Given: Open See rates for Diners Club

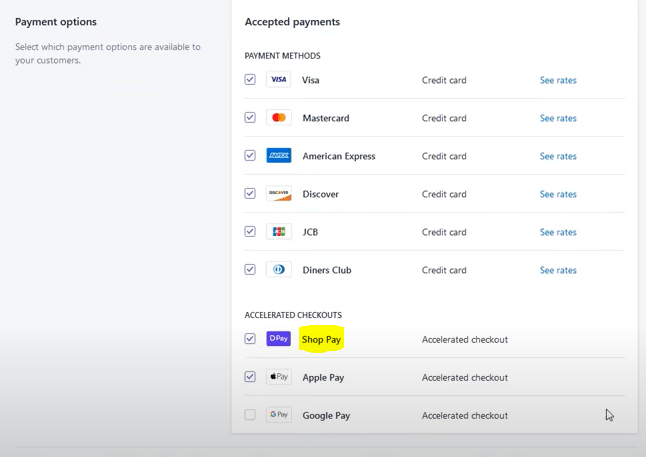Looking at the screenshot, I should pos(558,270).
